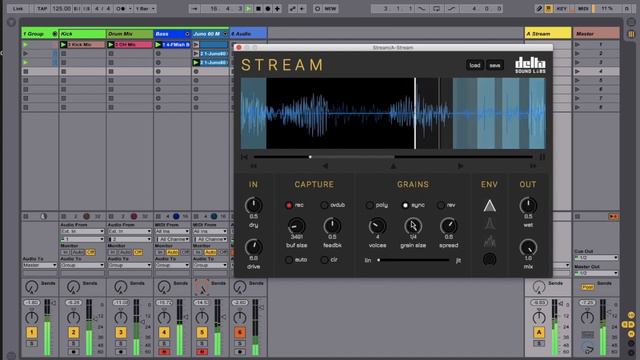Select the jagged multi-peak envelope shape in Stream

pos(489,241)
